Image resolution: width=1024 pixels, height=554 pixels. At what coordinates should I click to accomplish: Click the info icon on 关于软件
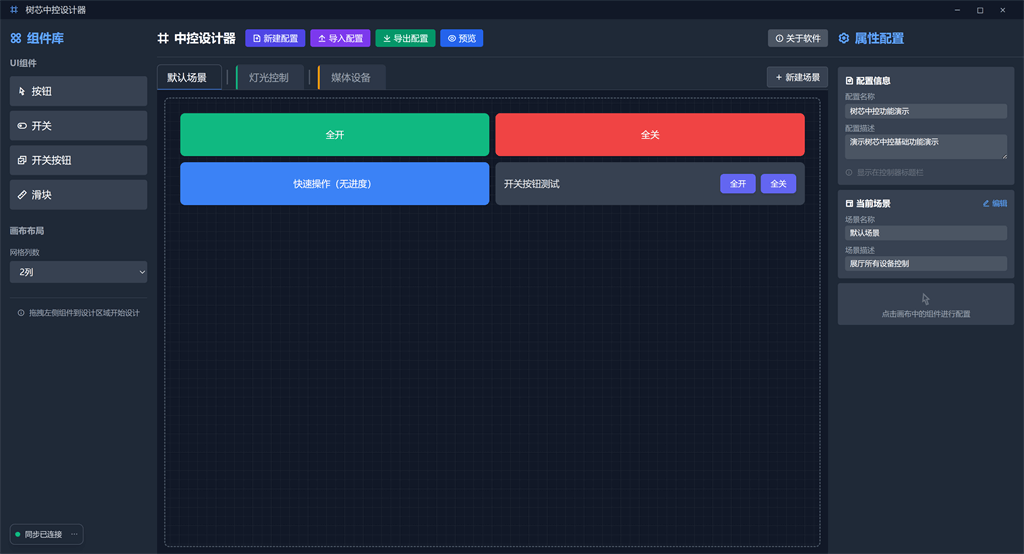(x=779, y=39)
